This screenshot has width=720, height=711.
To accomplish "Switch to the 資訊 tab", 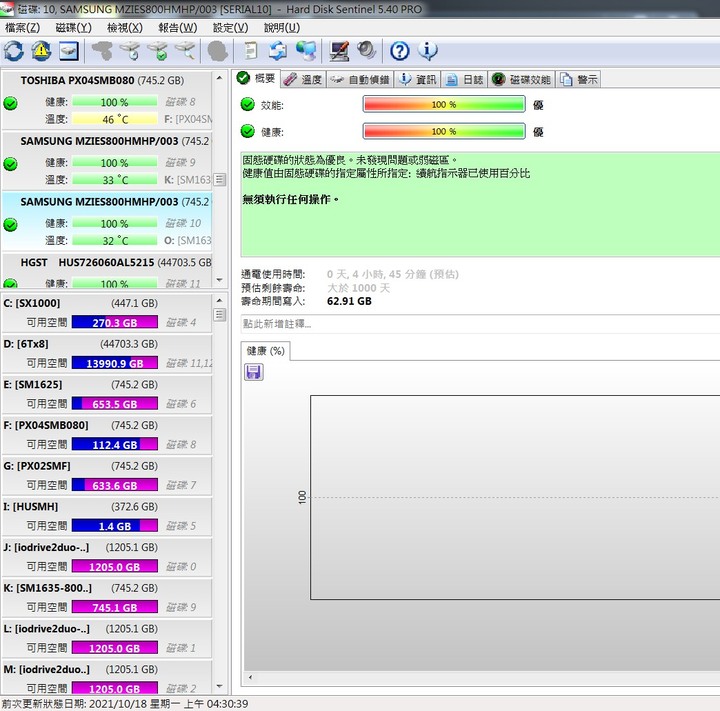I will click(x=418, y=79).
